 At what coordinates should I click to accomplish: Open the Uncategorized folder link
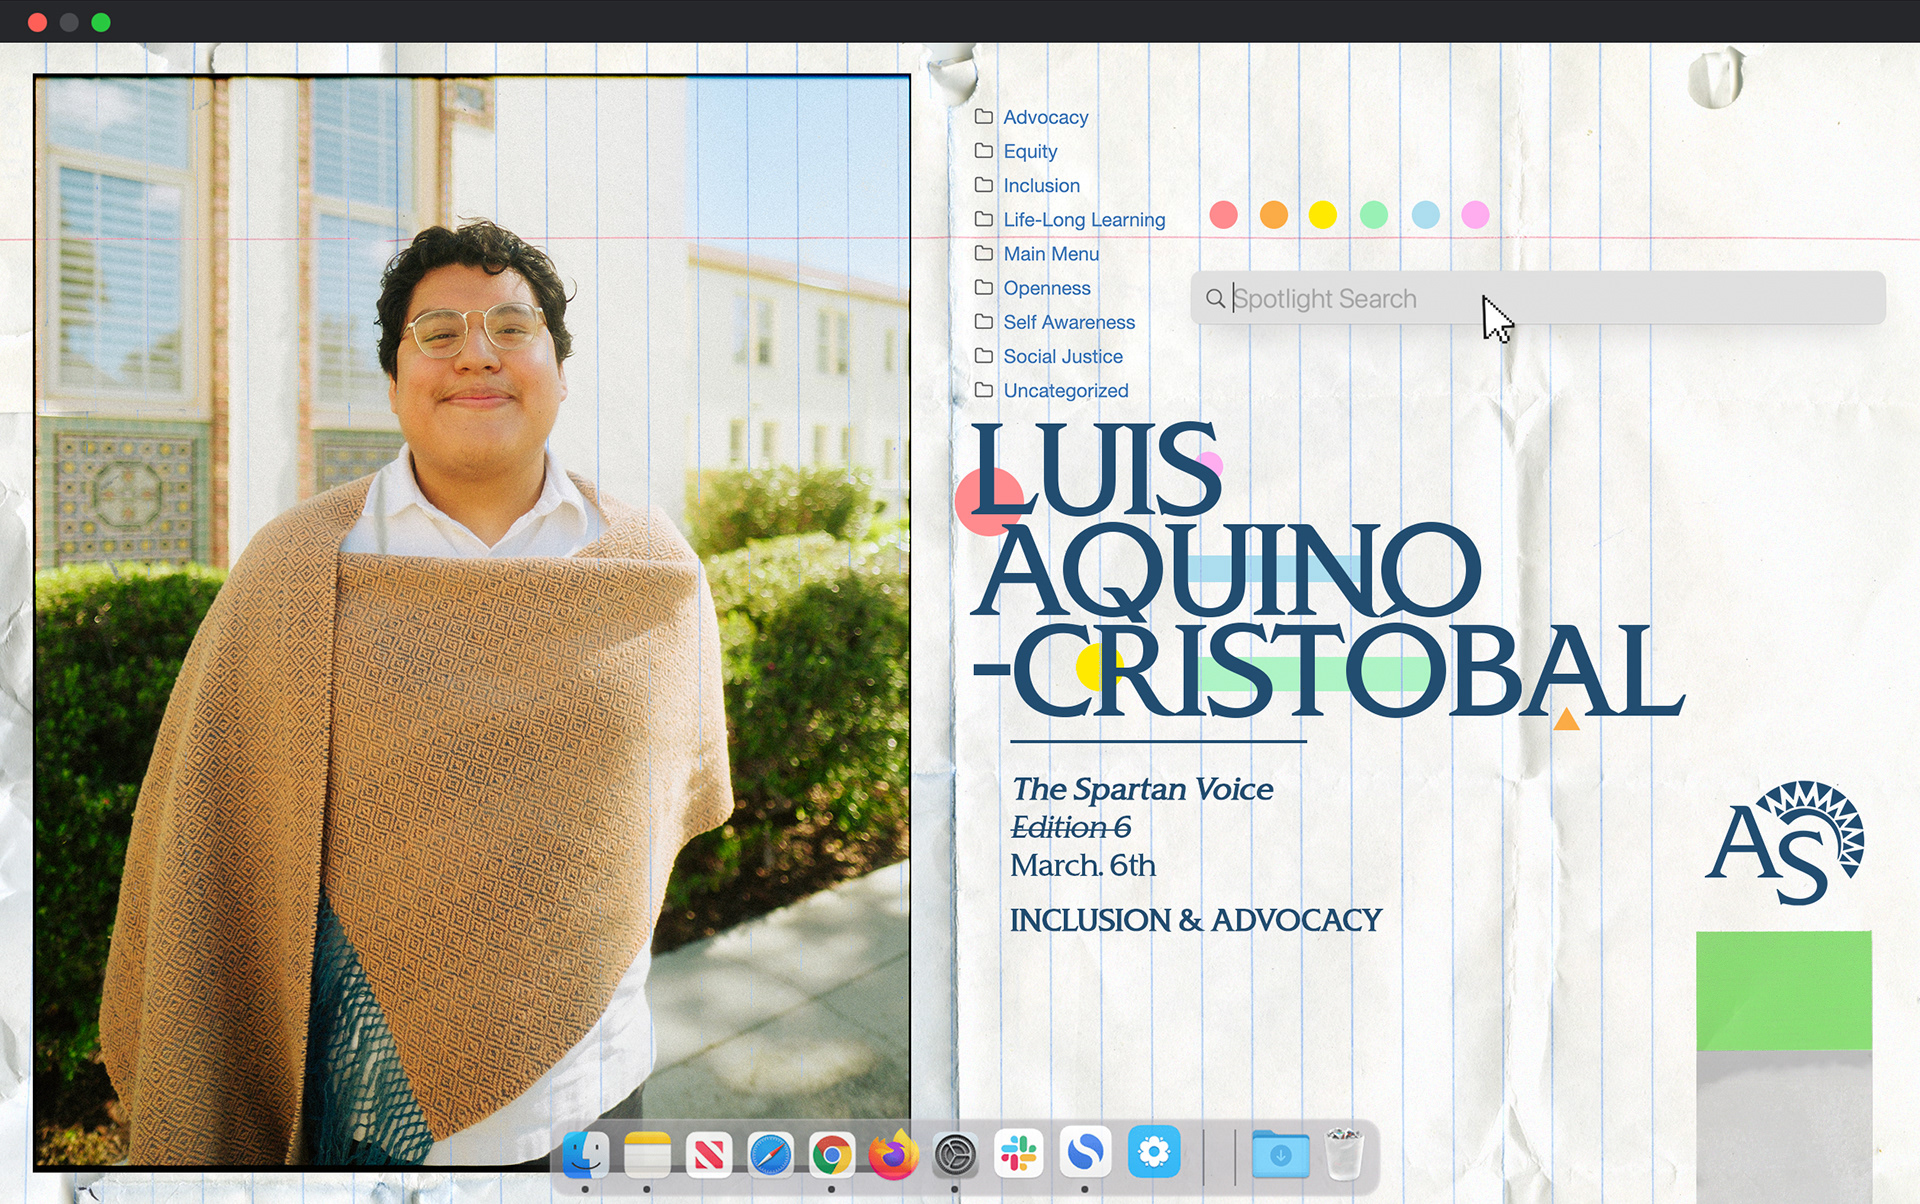[x=1065, y=390]
